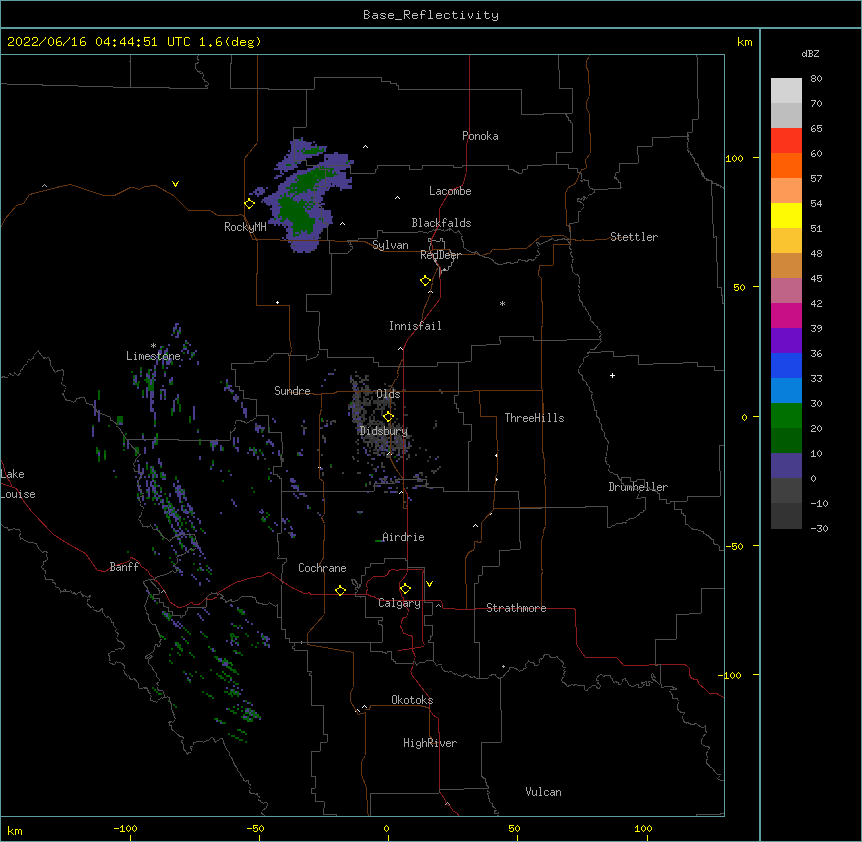This screenshot has width=862, height=842.
Task: Click the -100 tick on the bottom axis
Action: pyautogui.click(x=126, y=828)
